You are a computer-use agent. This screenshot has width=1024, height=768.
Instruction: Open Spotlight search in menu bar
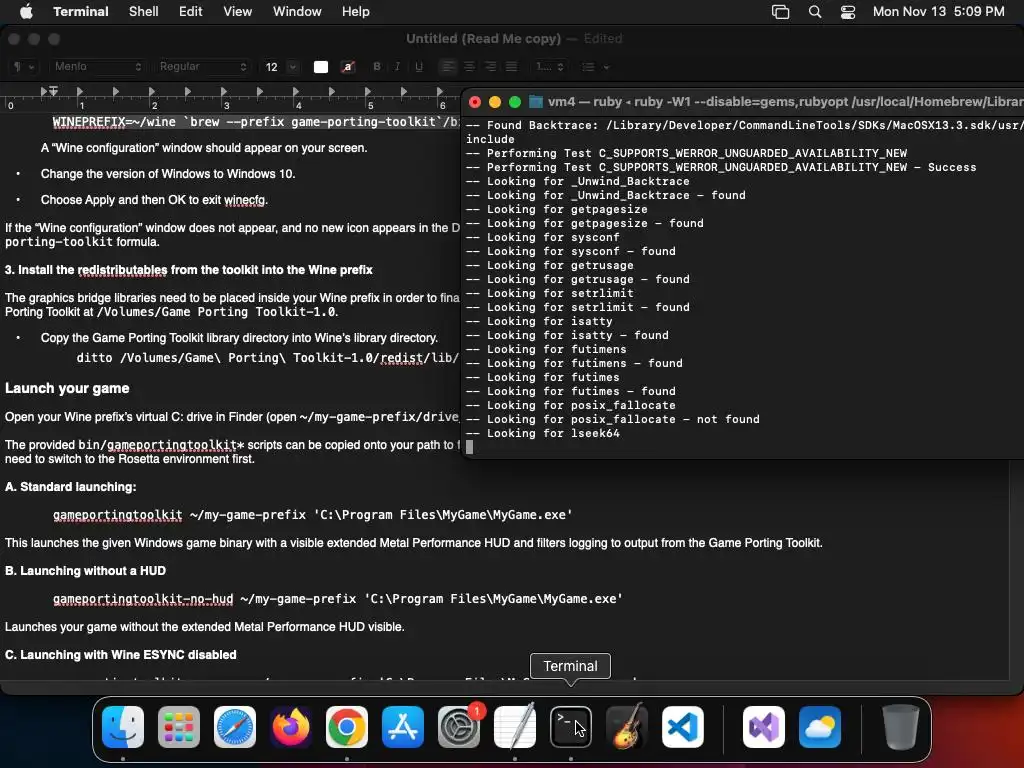point(814,12)
